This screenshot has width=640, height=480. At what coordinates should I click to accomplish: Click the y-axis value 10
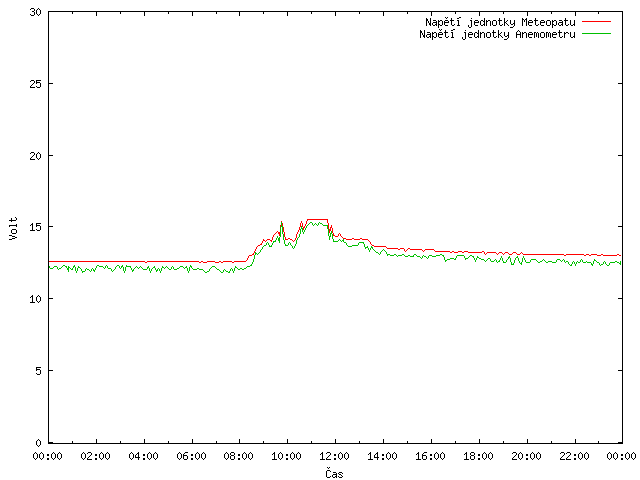(x=36, y=299)
